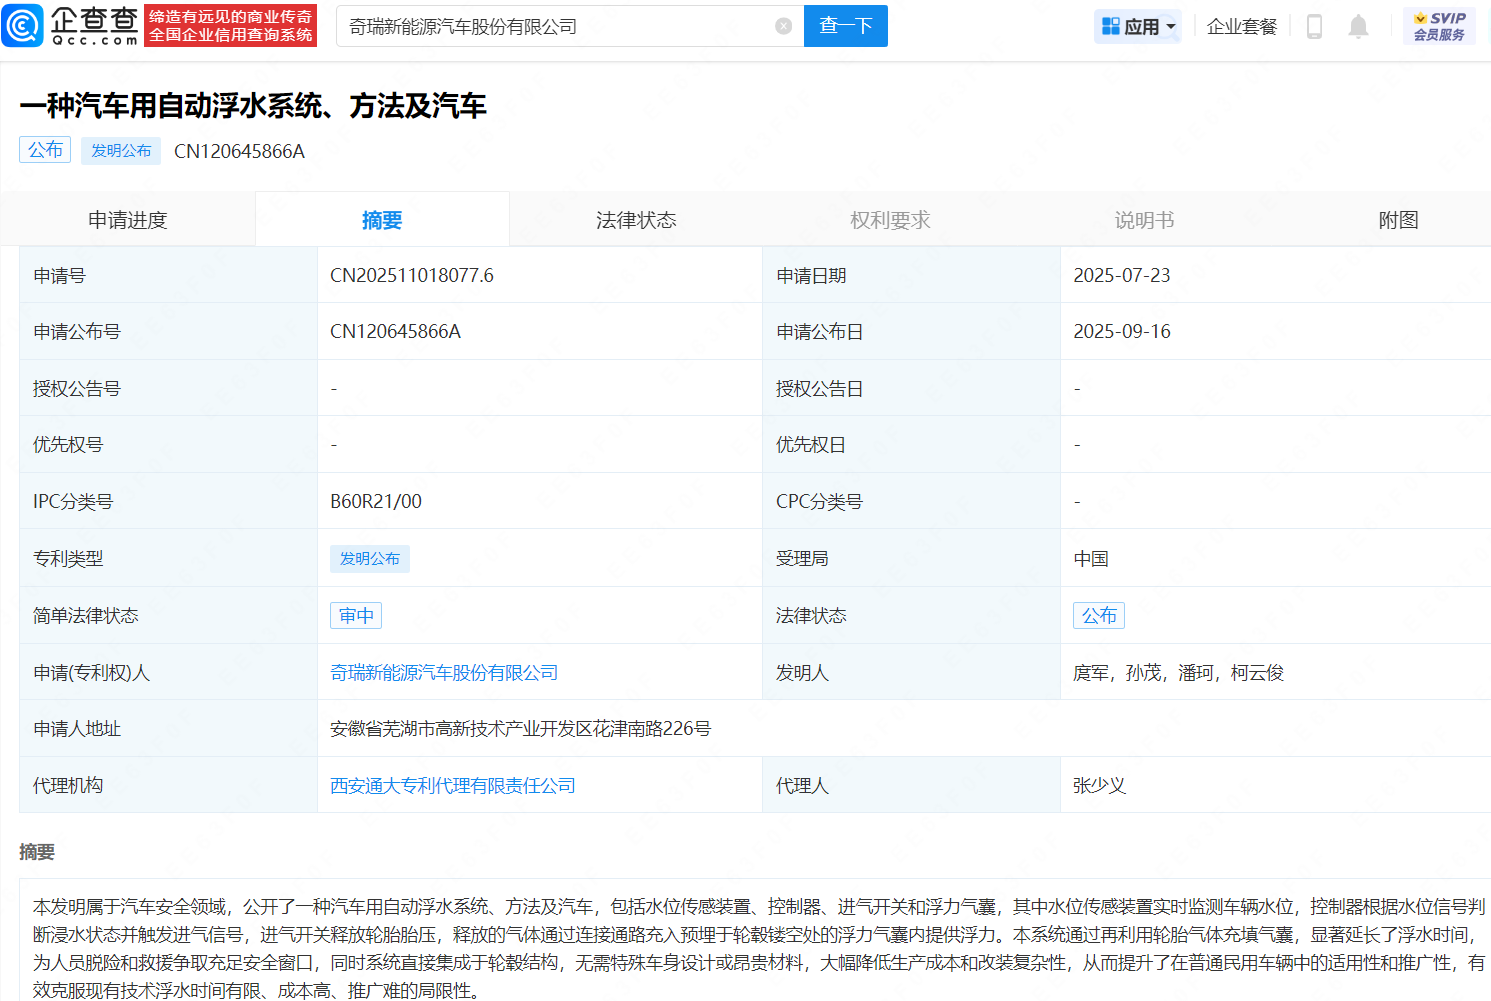
Task: Click the 公布 tag under the title
Action: click(x=45, y=150)
